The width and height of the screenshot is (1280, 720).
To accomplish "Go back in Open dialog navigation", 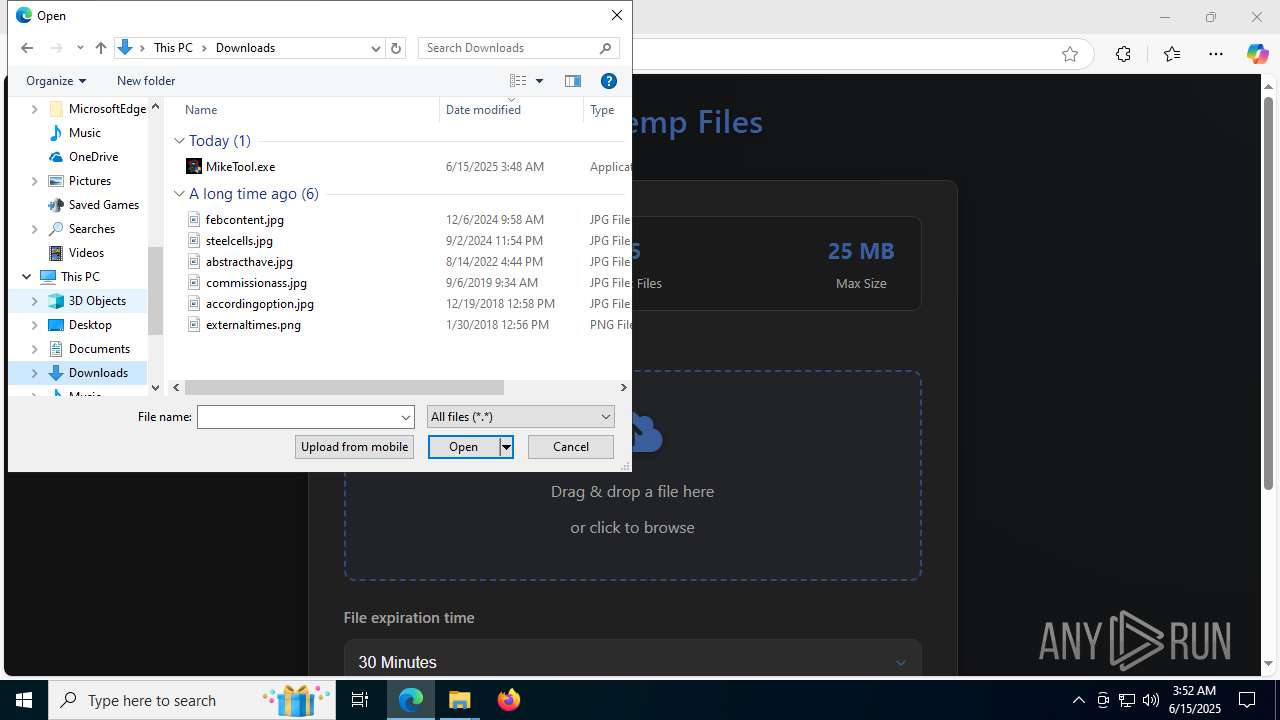I will pyautogui.click(x=27, y=48).
